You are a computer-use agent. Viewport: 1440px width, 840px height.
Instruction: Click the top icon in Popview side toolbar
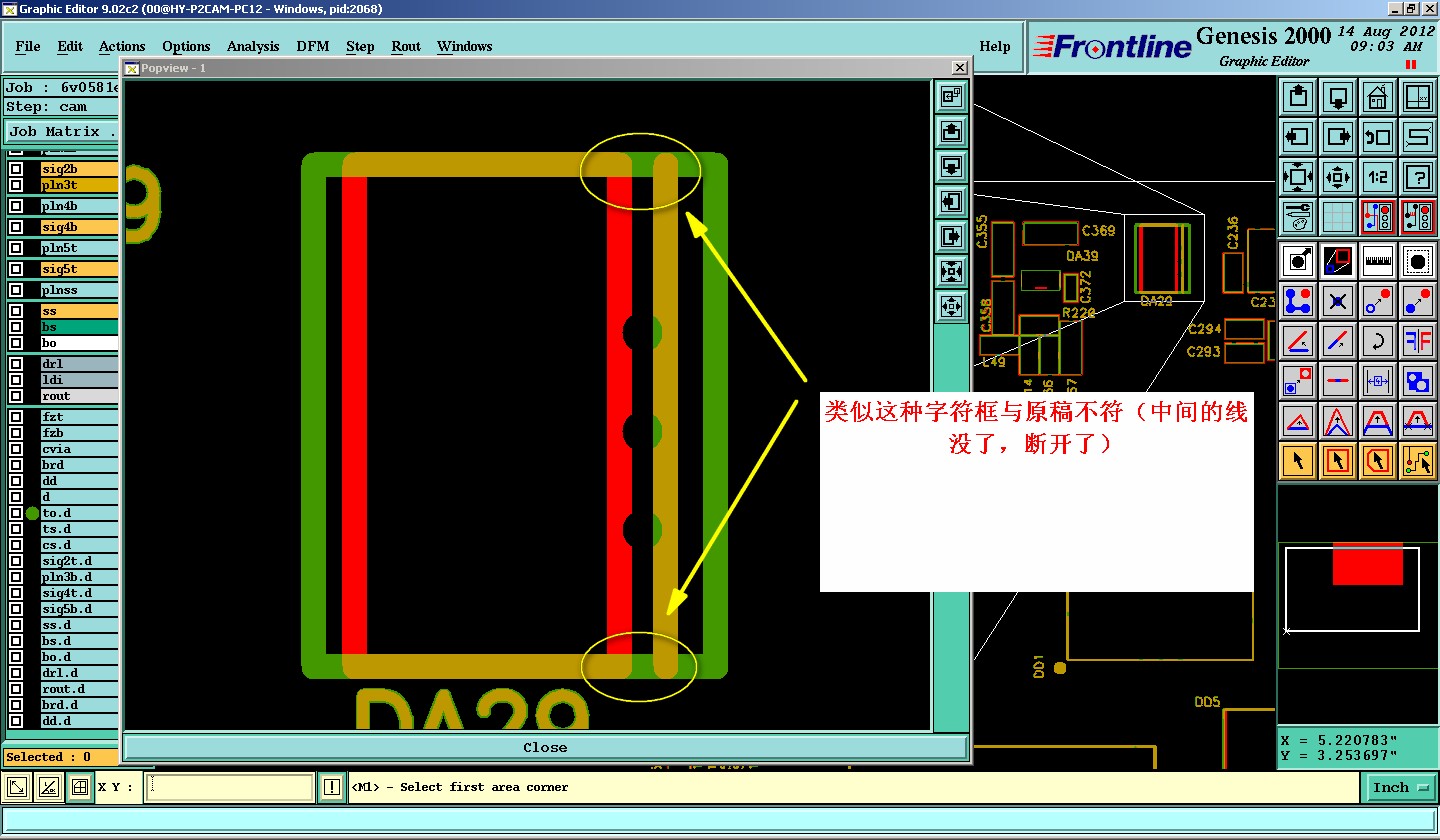951,96
